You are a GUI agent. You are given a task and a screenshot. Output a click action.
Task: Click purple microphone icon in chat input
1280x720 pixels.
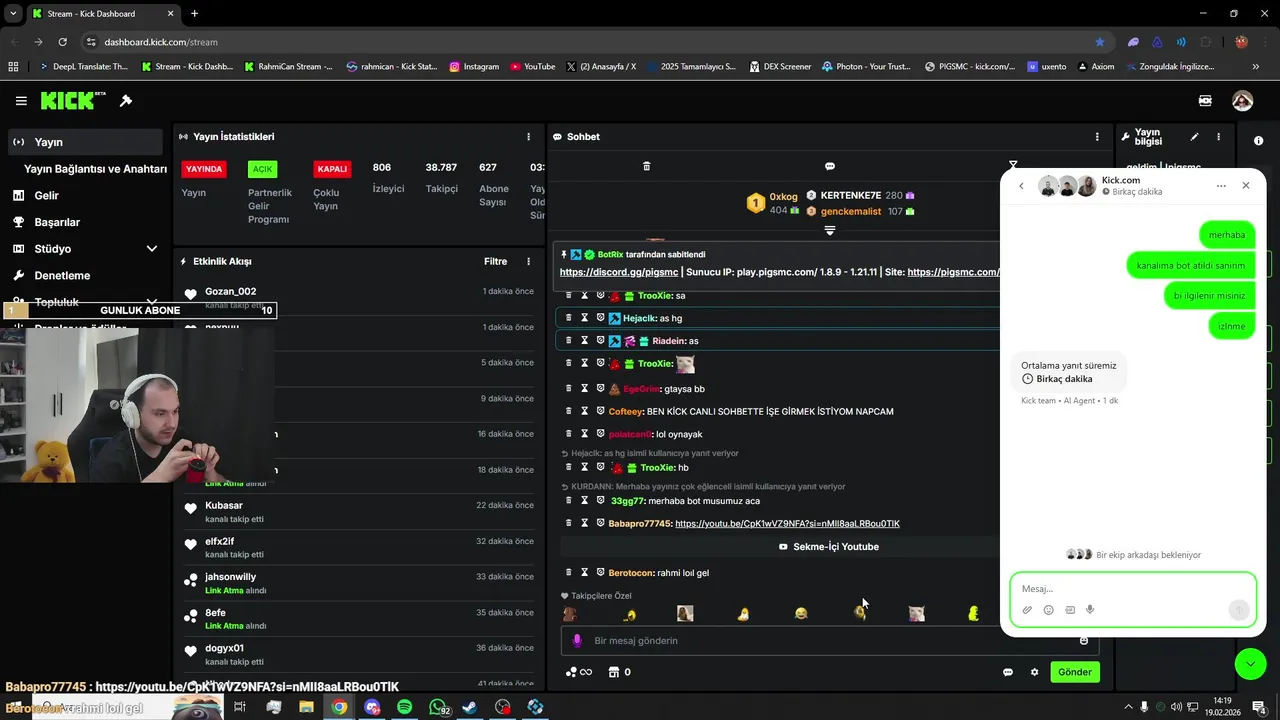(x=577, y=641)
